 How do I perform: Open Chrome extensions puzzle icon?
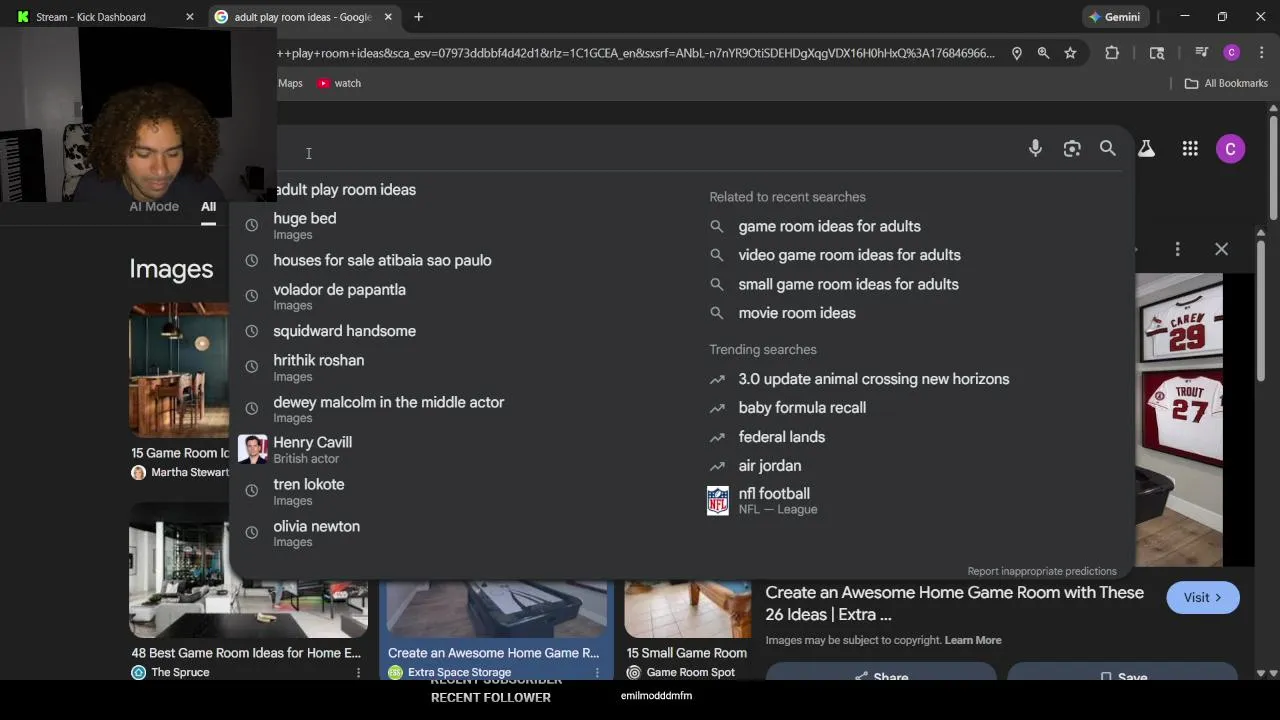coord(1112,53)
